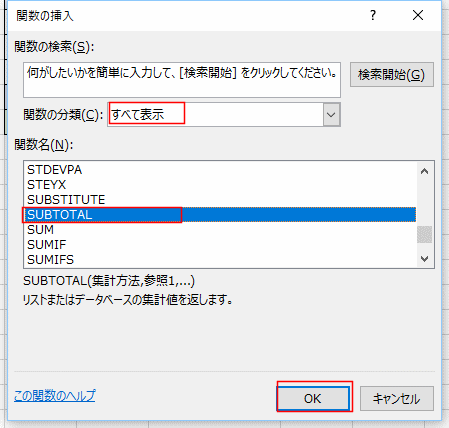Screen dimensions: 449x428
Task: Click the help question mark icon
Action: tap(373, 15)
